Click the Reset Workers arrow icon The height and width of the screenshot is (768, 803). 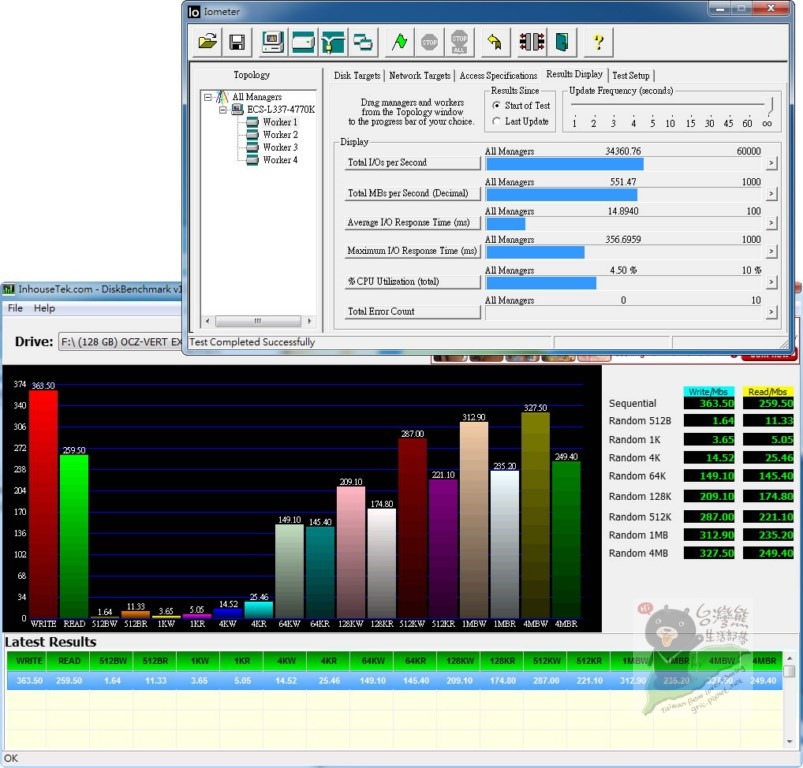[494, 42]
